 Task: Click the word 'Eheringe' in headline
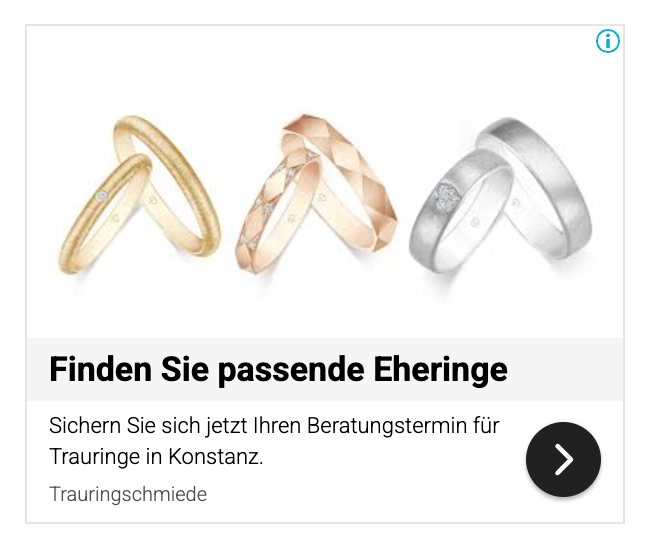pos(441,369)
